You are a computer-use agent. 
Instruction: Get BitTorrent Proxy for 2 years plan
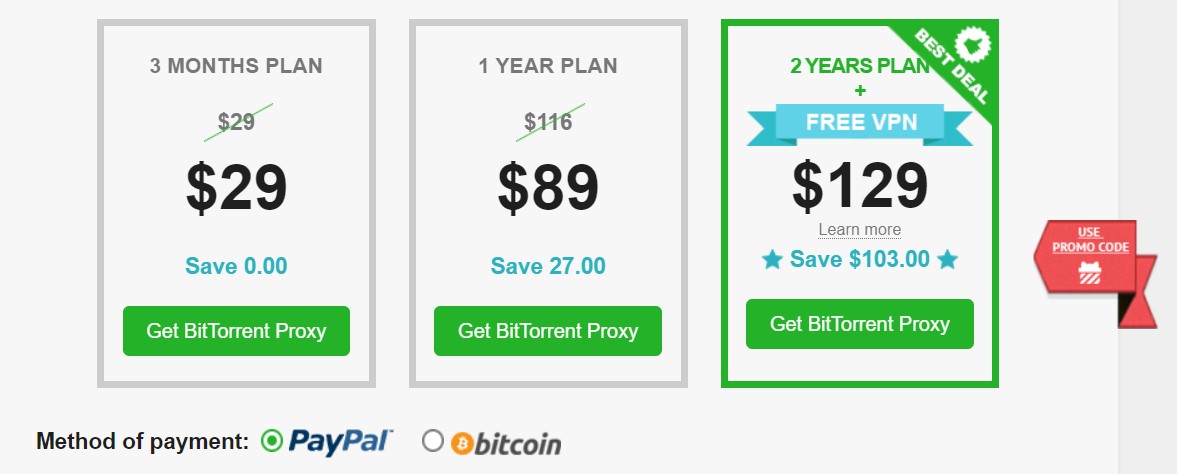coord(859,324)
